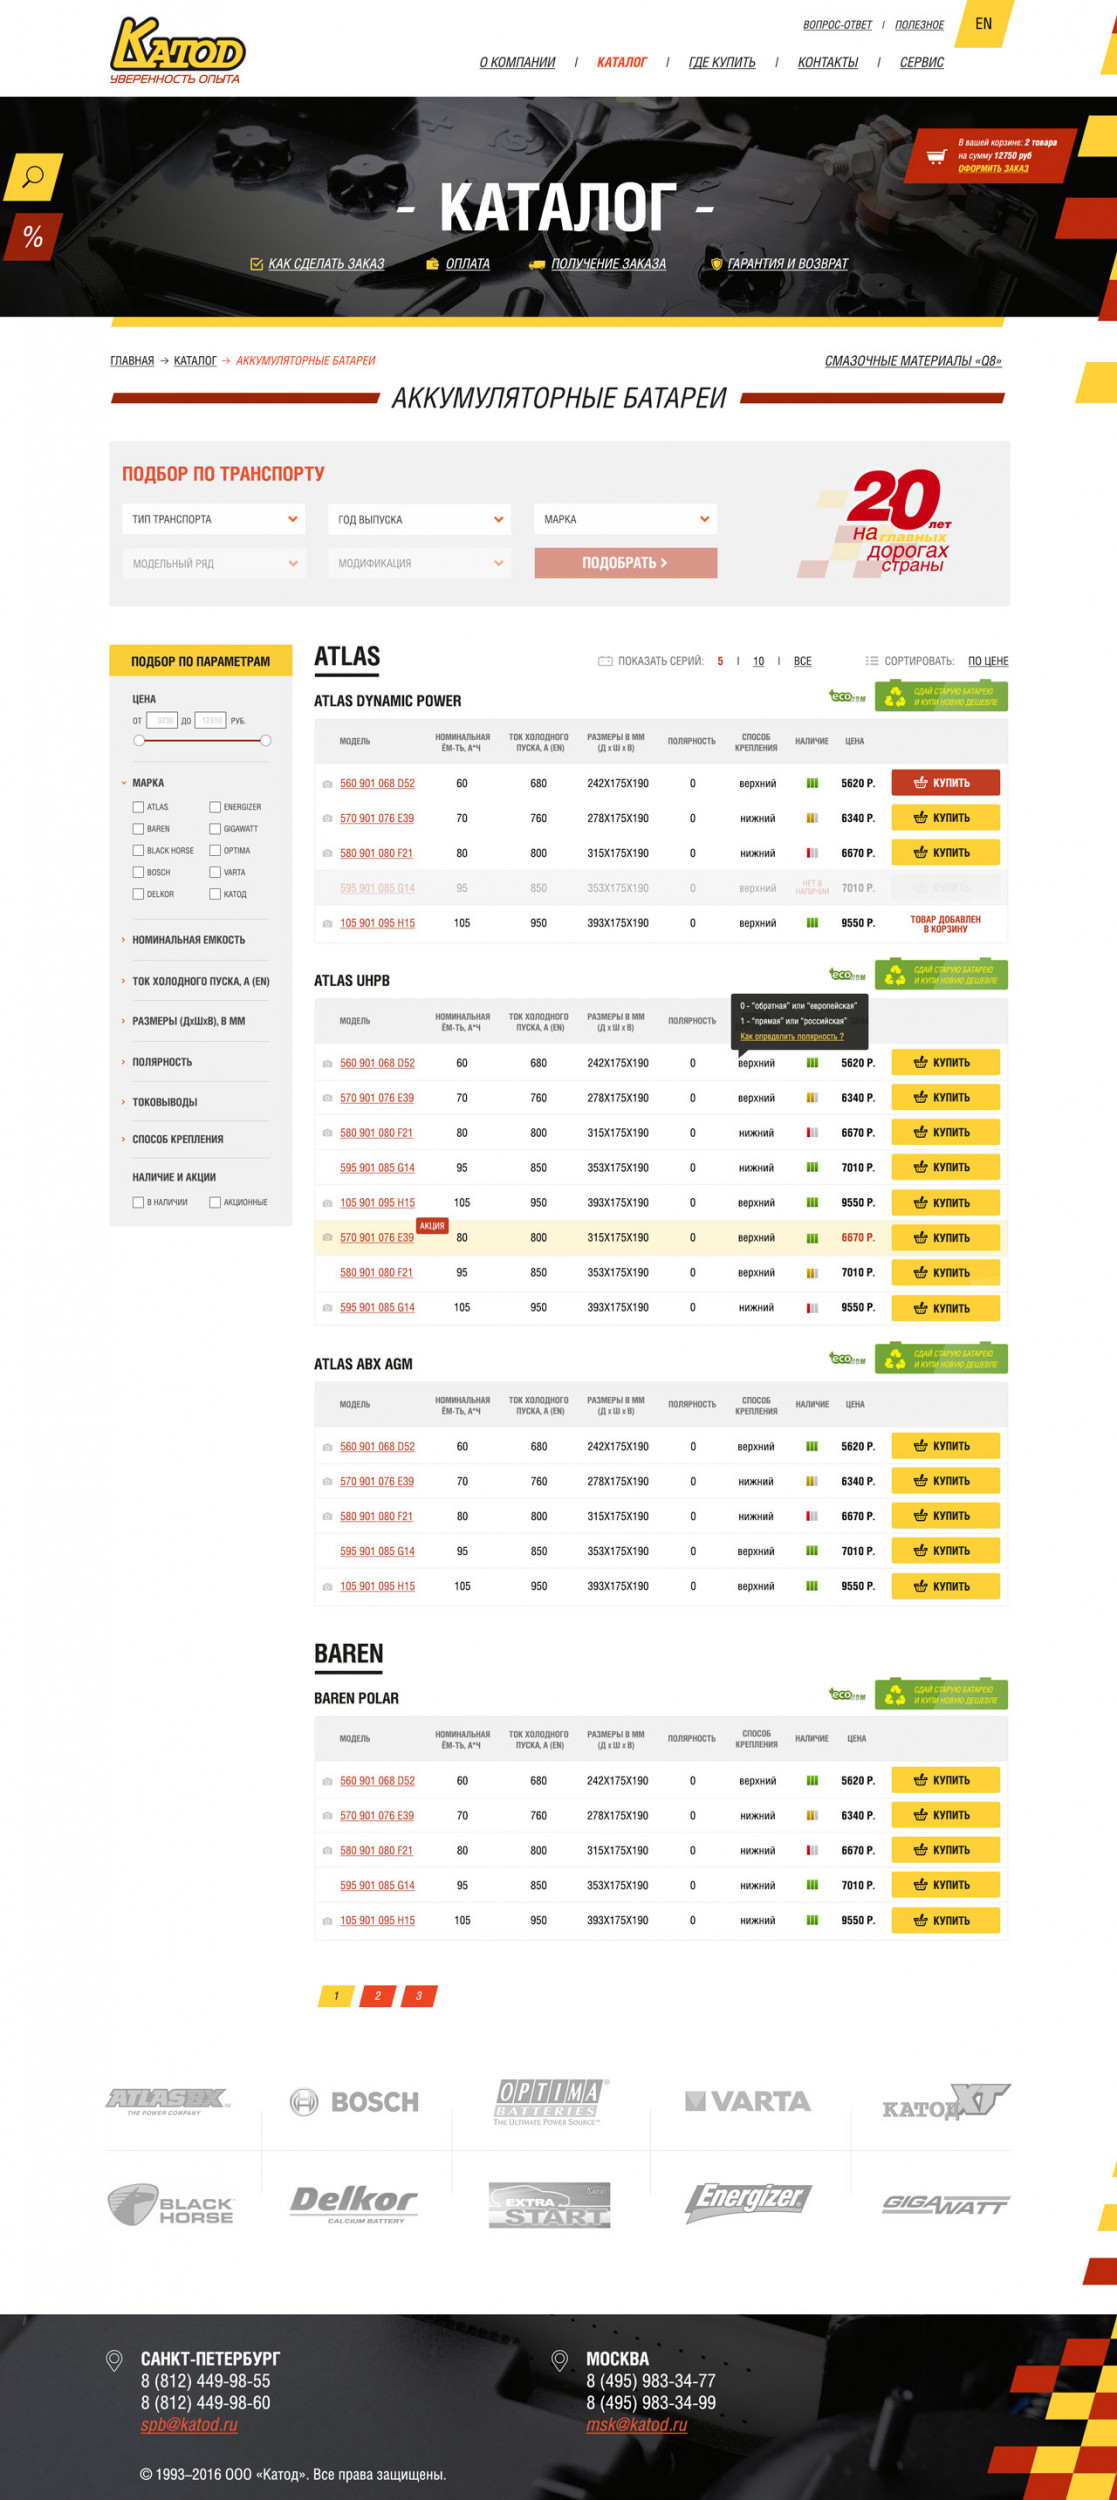Open the percent discounts side tab
Viewport: 1117px width, 2500px height.
click(x=32, y=237)
